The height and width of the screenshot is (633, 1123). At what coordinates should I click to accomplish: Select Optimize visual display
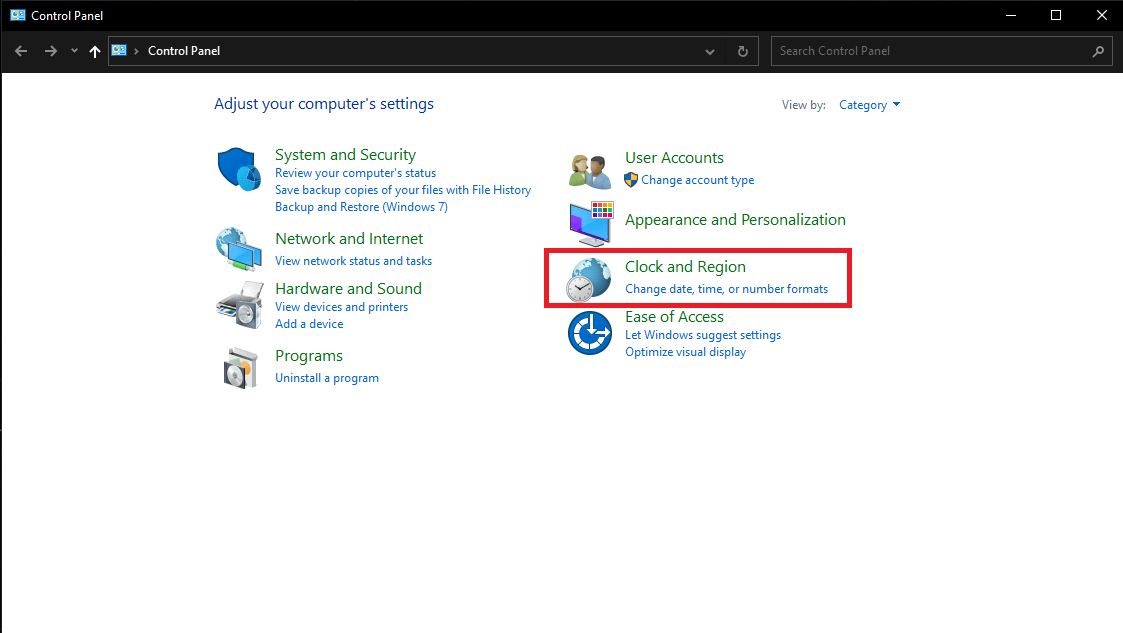[685, 352]
